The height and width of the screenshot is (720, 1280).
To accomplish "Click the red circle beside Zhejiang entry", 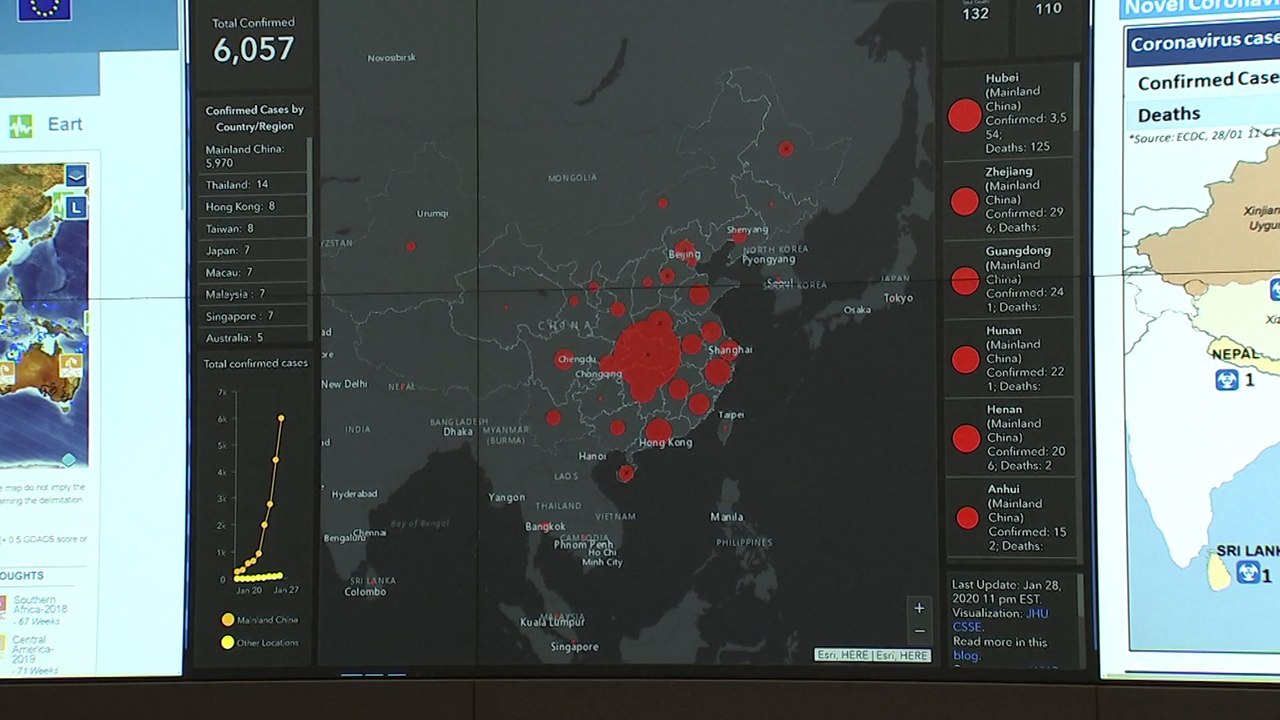I will click(x=964, y=202).
